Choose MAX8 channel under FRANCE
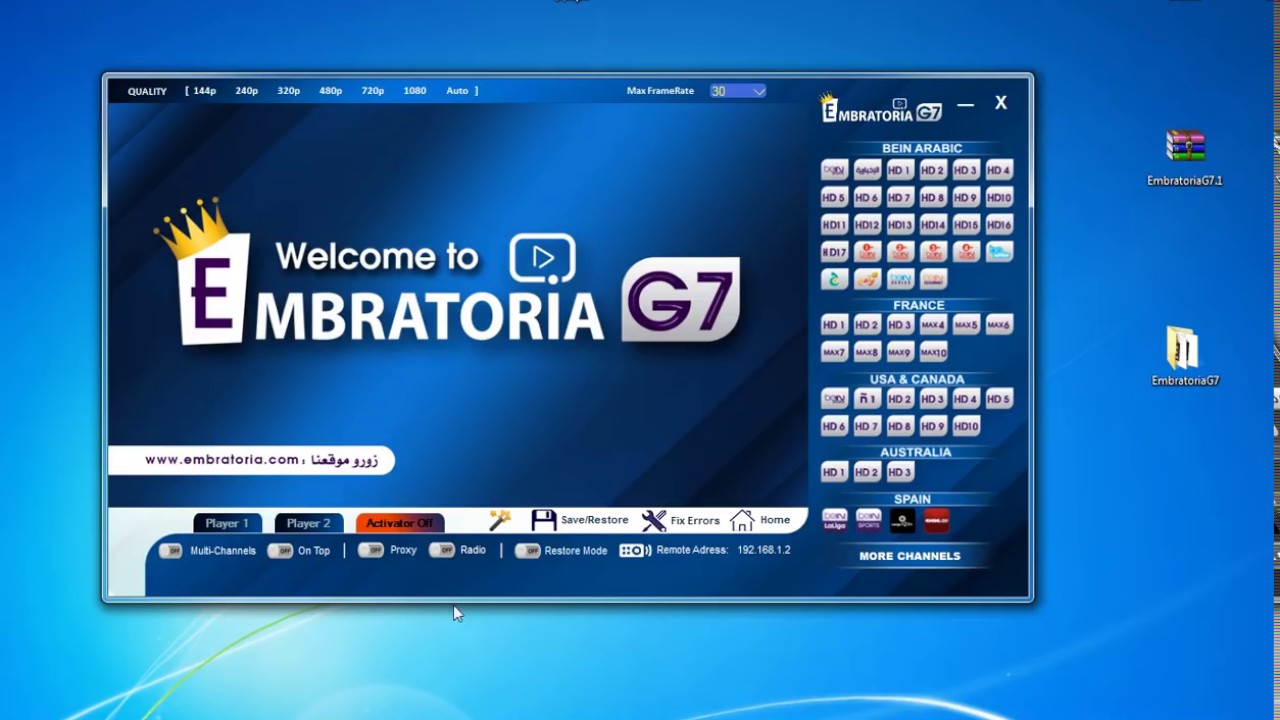 [x=867, y=352]
